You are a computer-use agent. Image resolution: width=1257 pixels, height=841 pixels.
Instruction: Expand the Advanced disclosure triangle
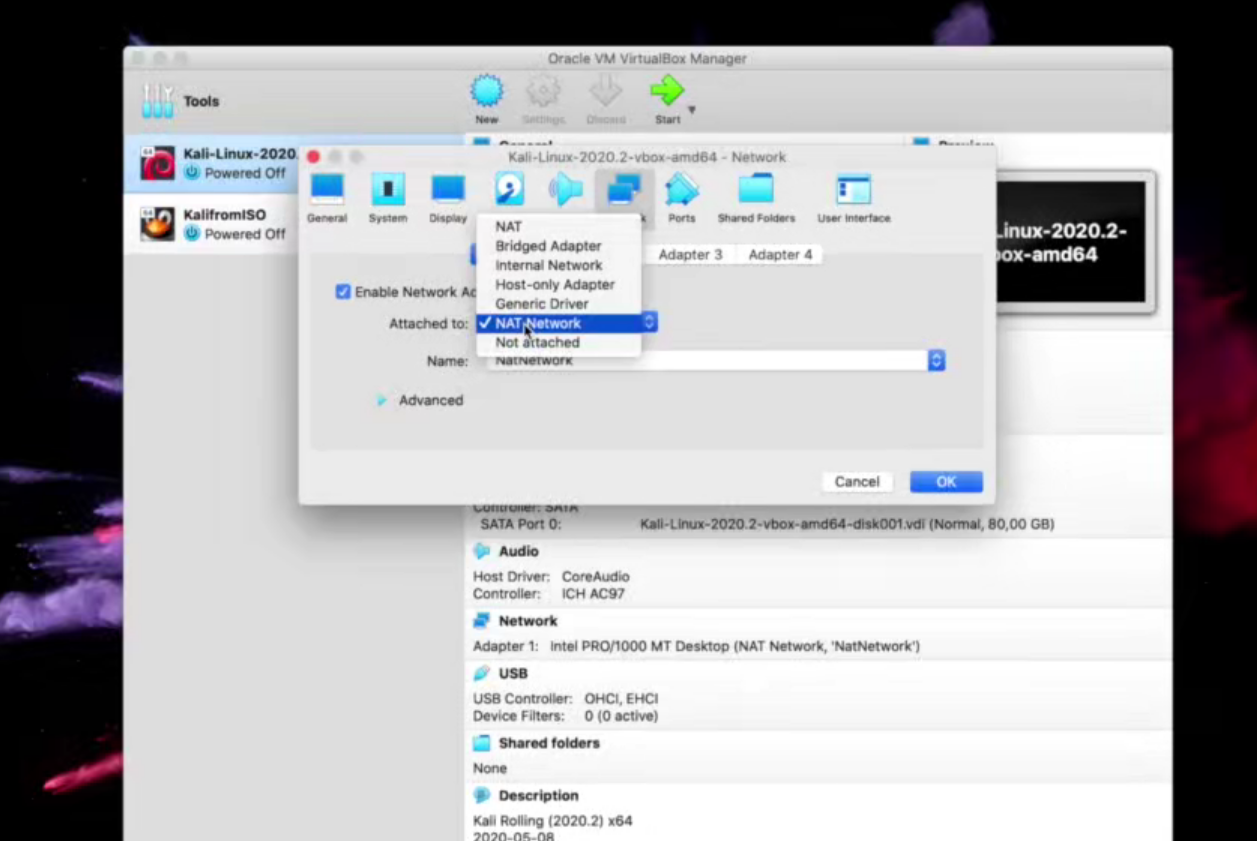(382, 400)
